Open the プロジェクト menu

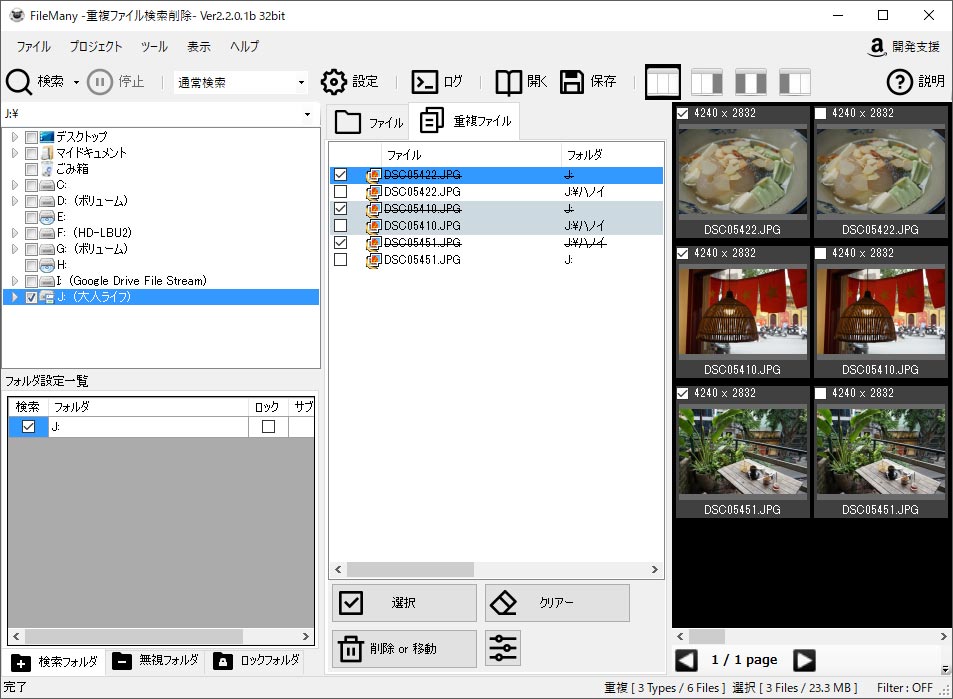(95, 47)
